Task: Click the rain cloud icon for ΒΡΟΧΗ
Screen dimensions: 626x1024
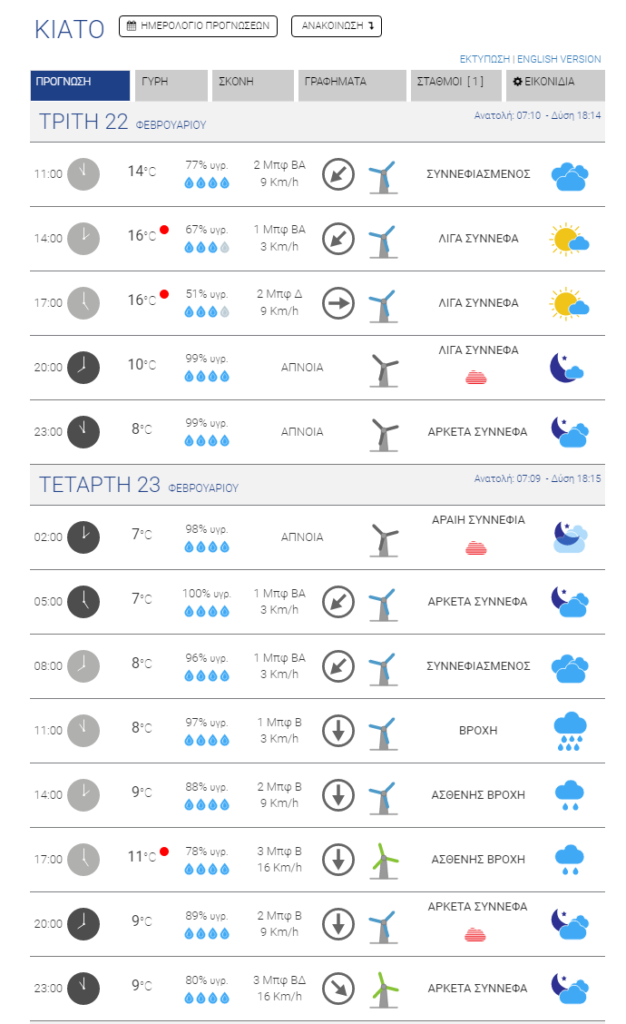Action: (x=570, y=731)
